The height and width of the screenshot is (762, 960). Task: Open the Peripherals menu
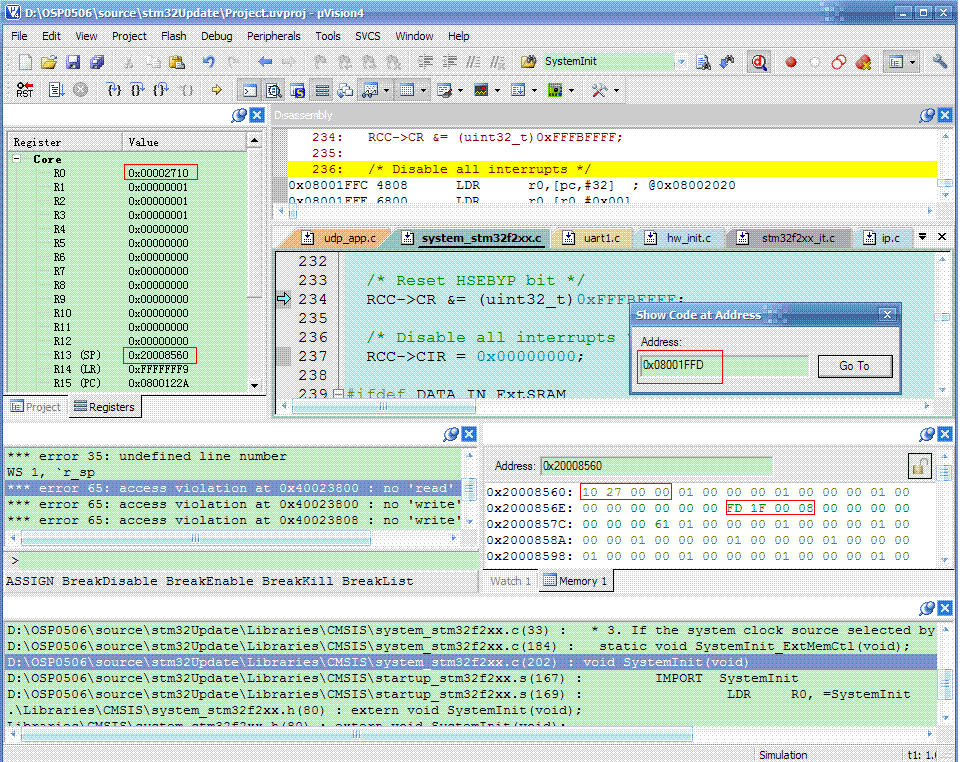pyautogui.click(x=273, y=36)
